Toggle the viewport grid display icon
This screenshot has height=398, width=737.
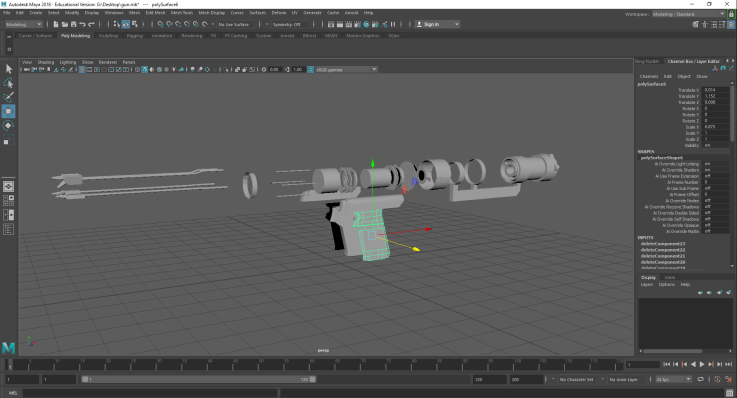pos(82,70)
